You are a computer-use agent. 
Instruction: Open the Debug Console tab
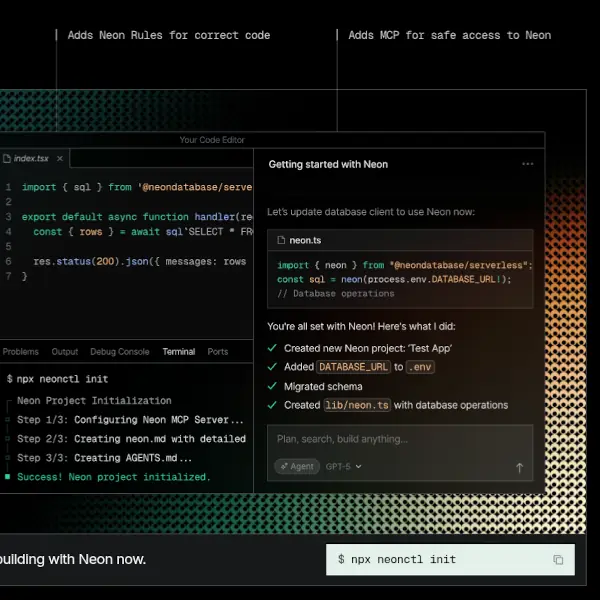click(119, 352)
